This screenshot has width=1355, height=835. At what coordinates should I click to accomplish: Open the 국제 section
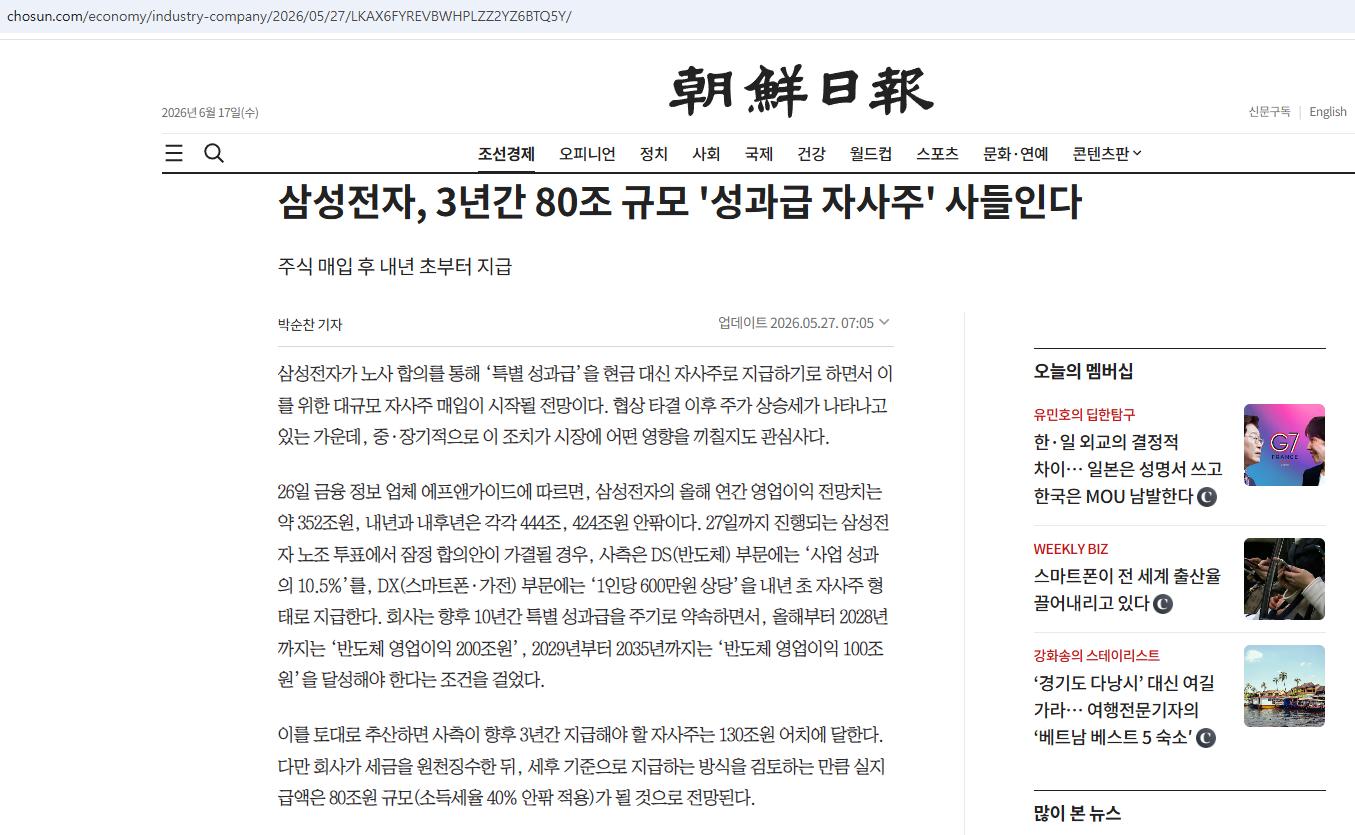[x=759, y=154]
